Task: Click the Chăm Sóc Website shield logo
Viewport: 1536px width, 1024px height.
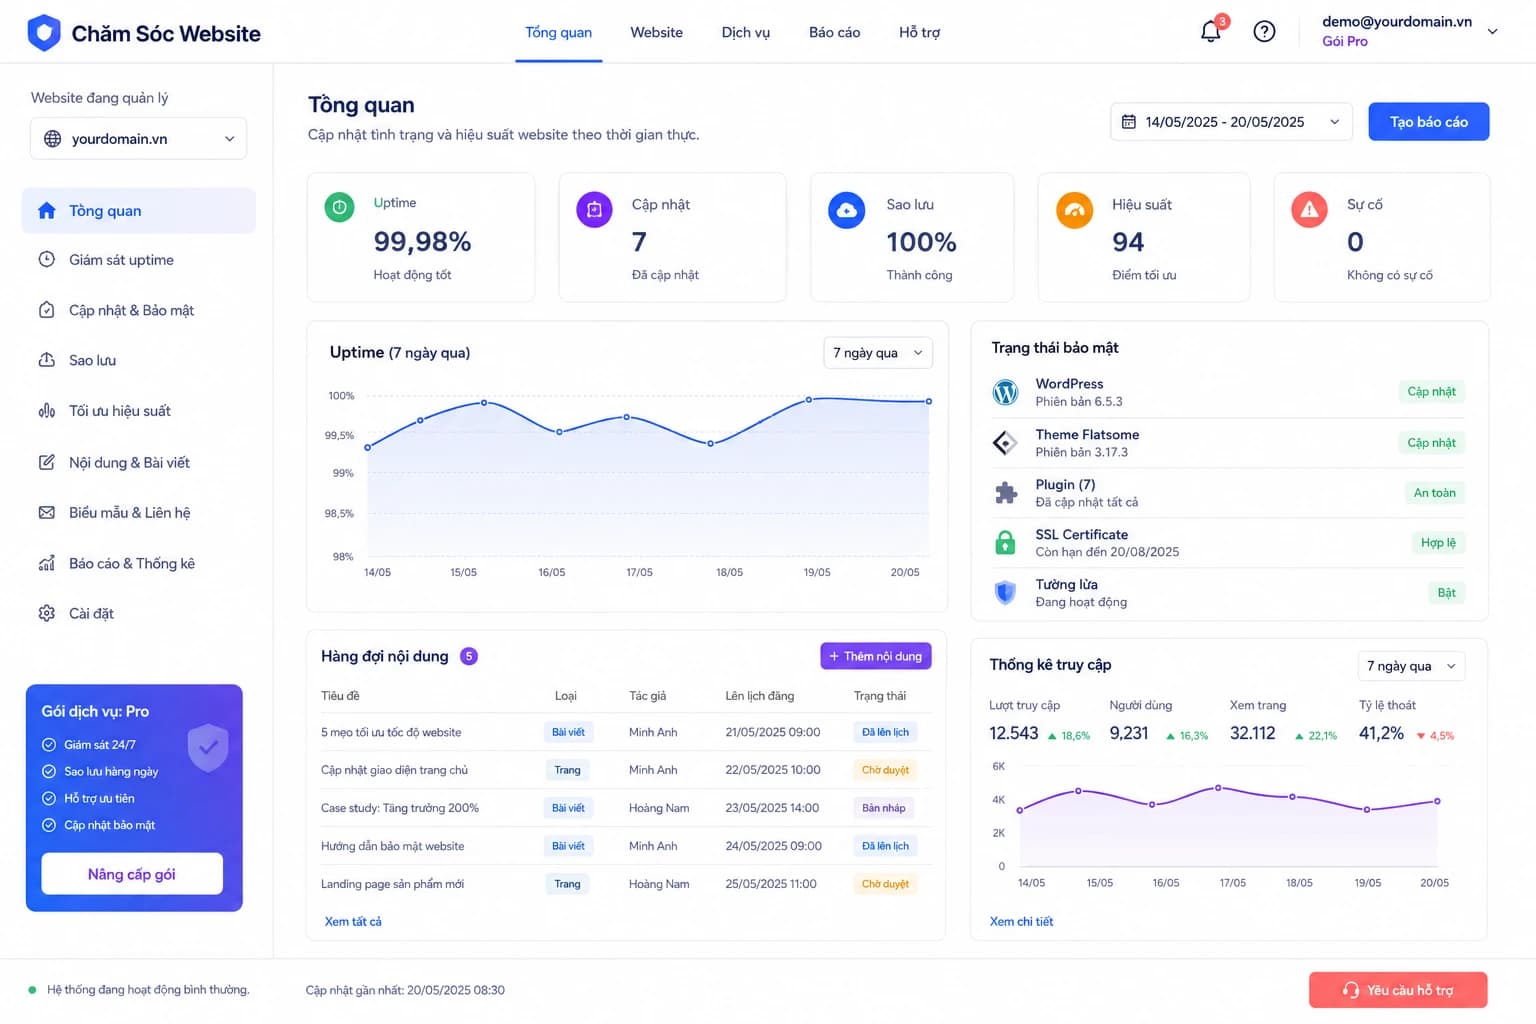Action: 44,33
